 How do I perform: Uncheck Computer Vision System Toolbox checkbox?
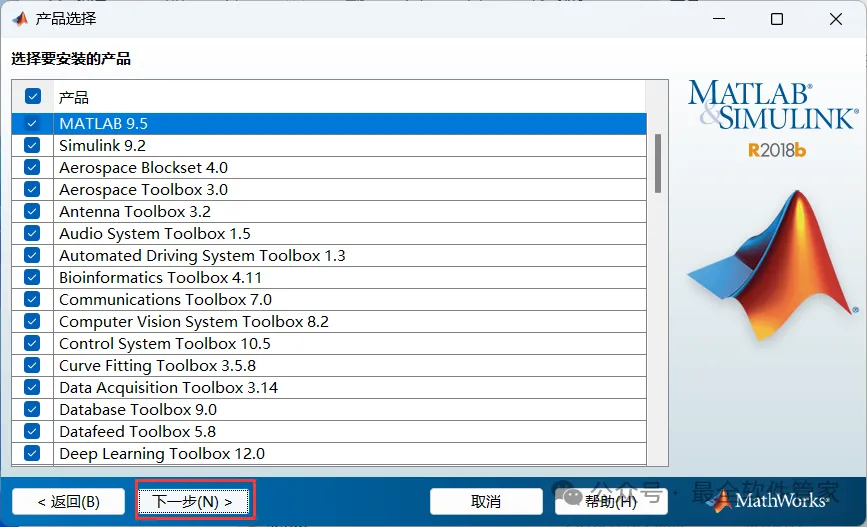(32, 321)
